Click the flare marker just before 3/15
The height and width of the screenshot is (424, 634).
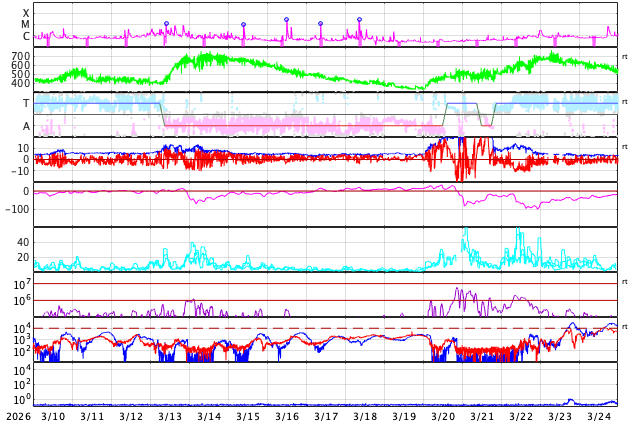click(x=243, y=25)
